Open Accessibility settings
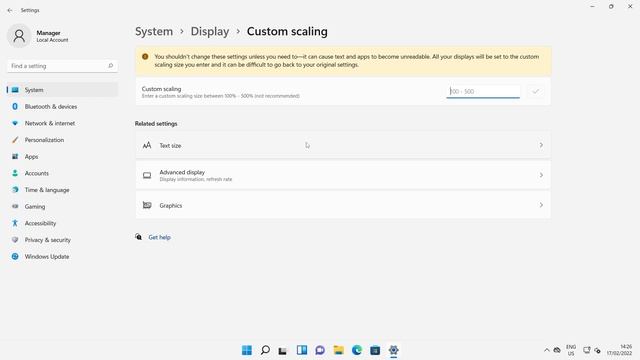The height and width of the screenshot is (360, 640). (62, 223)
